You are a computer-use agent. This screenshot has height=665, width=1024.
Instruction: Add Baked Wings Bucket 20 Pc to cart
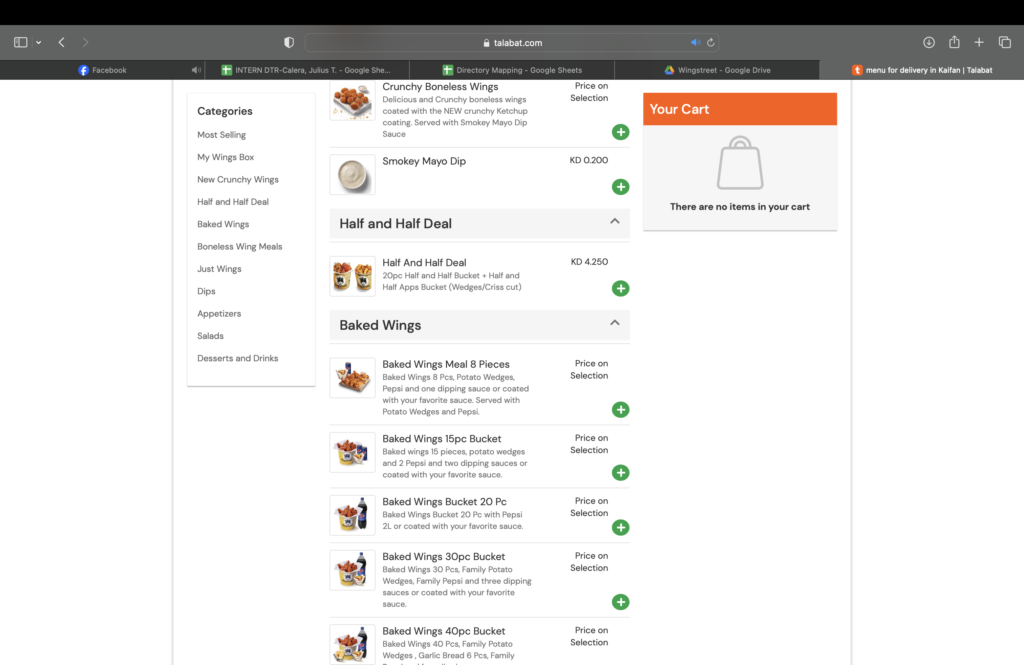pos(620,527)
